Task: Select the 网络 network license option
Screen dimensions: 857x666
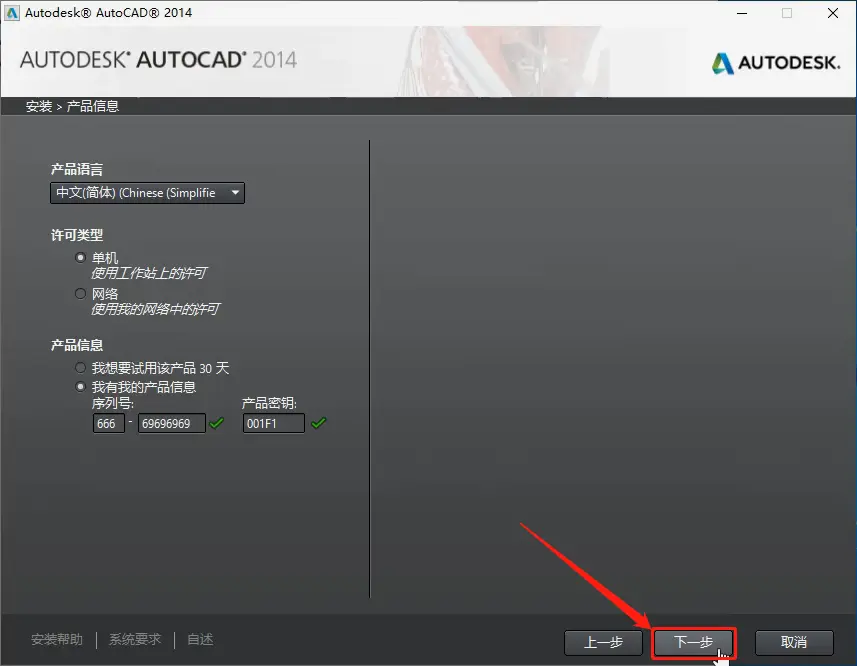Action: (80, 293)
